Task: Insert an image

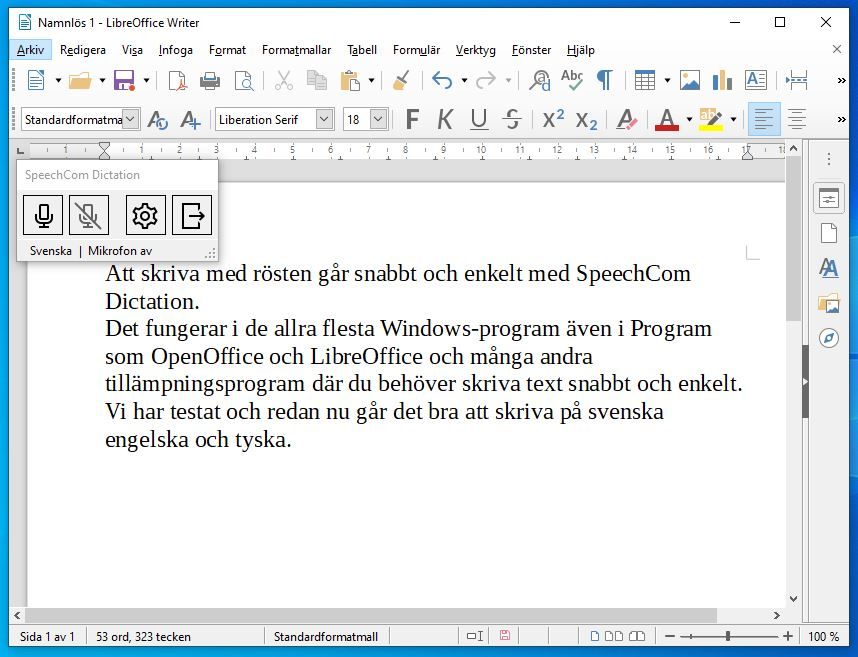Action: click(x=689, y=81)
